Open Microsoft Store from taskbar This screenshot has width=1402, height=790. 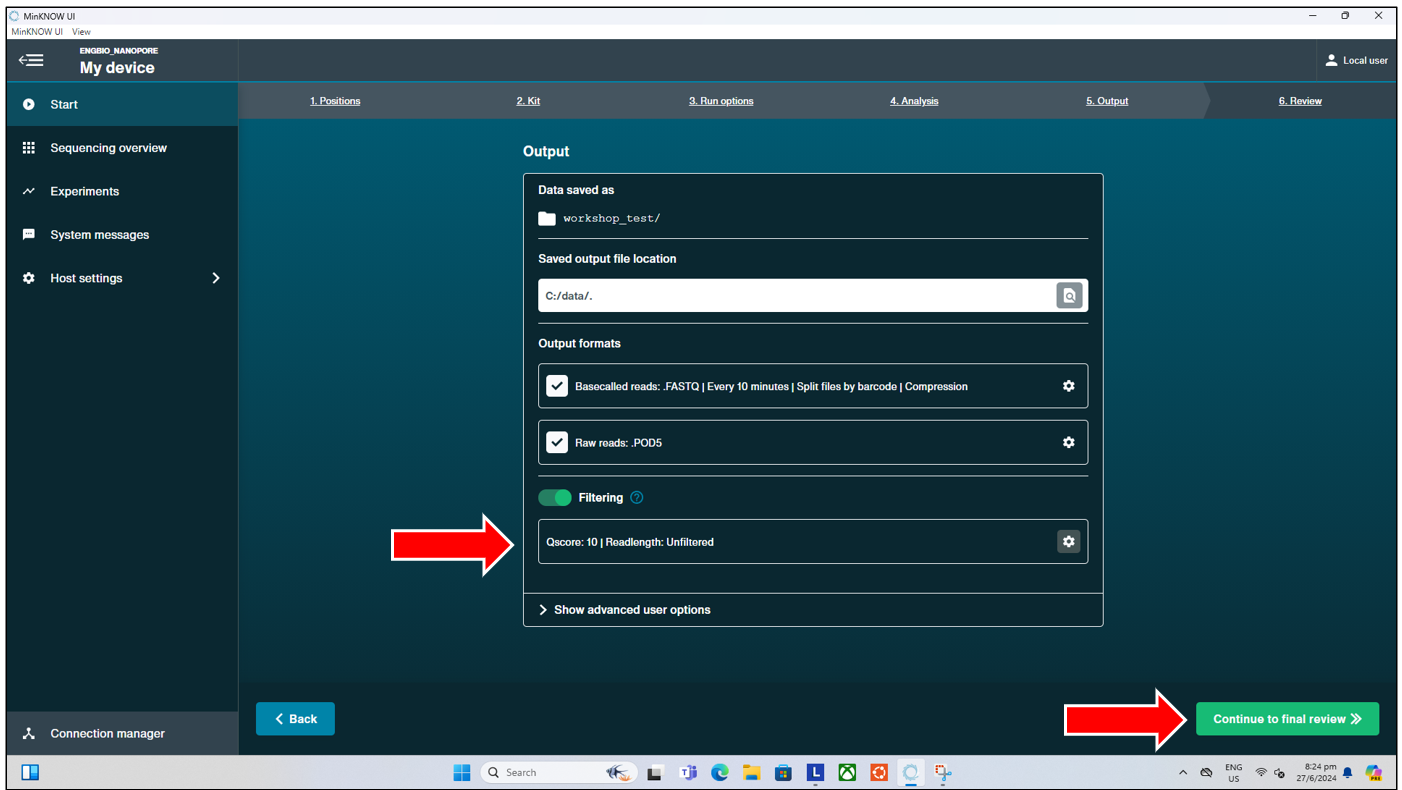click(784, 772)
